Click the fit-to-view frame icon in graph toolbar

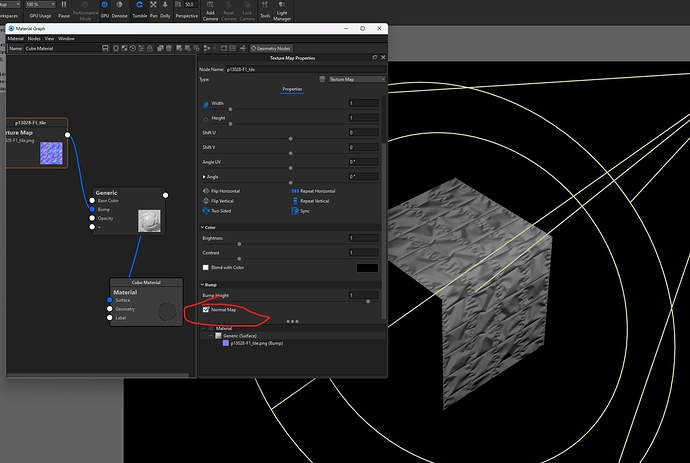point(224,48)
